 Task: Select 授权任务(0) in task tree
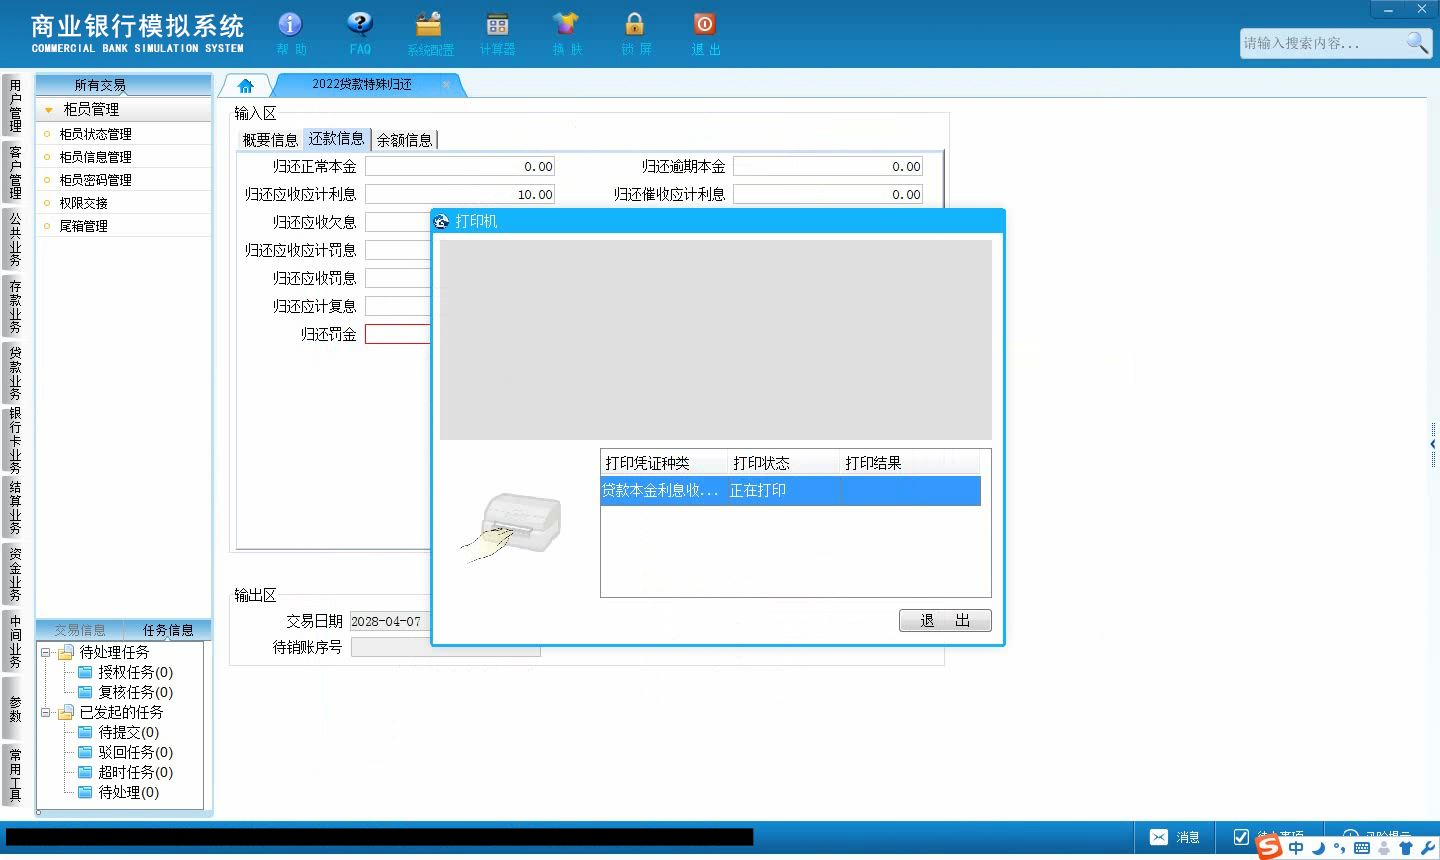(135, 672)
